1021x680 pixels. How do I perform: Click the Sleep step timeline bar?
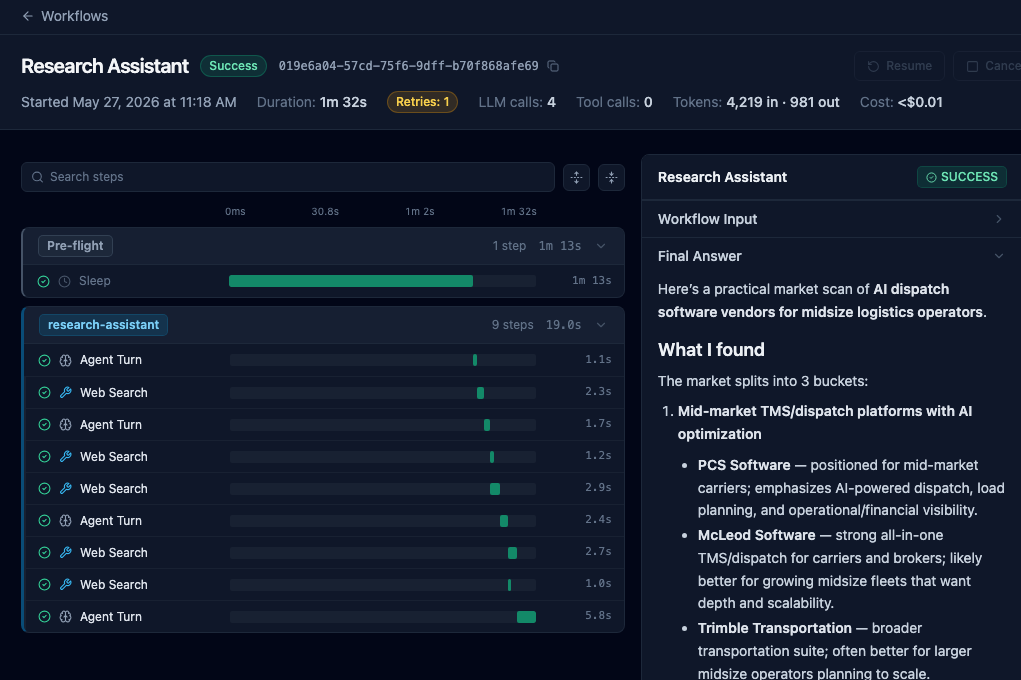point(351,281)
